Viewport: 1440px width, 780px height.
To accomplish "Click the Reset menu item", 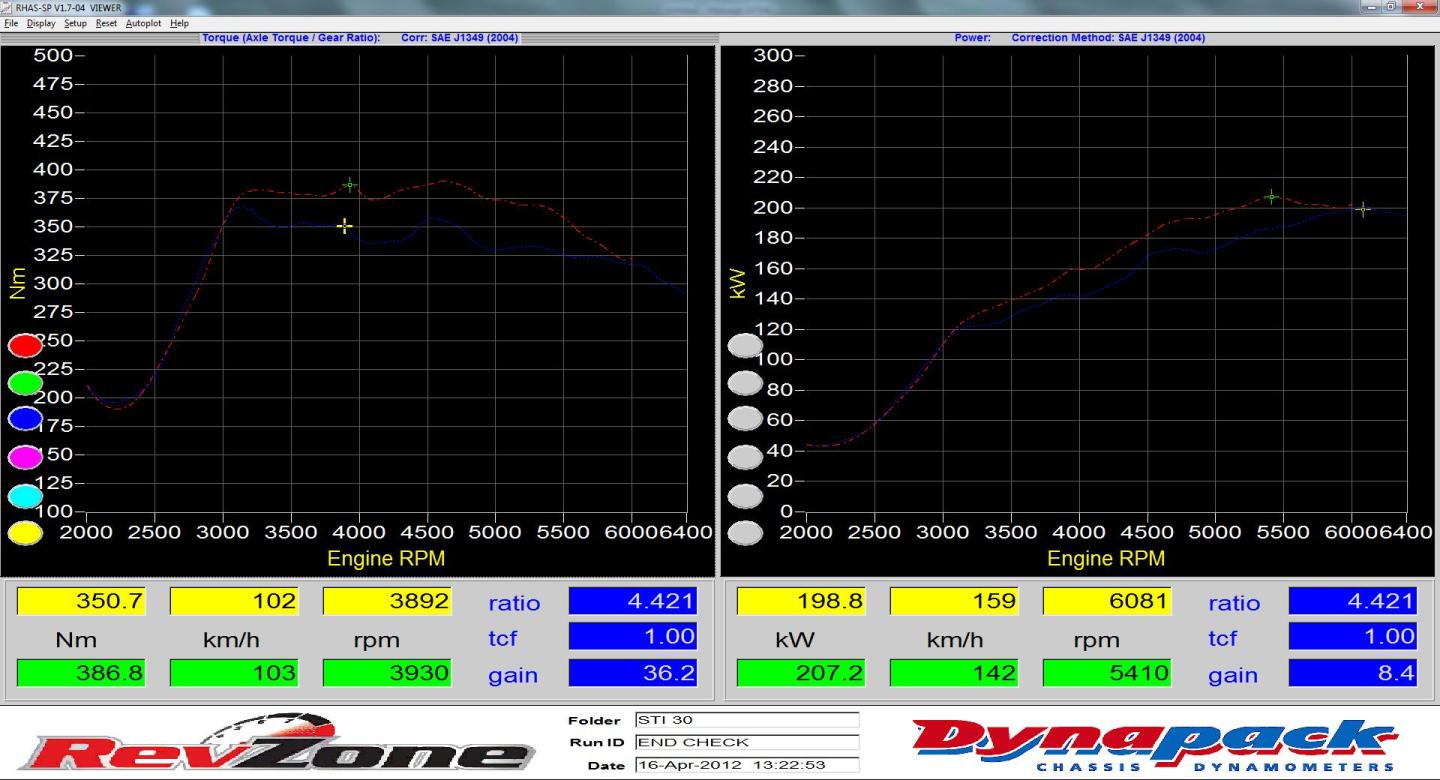I will coord(106,23).
